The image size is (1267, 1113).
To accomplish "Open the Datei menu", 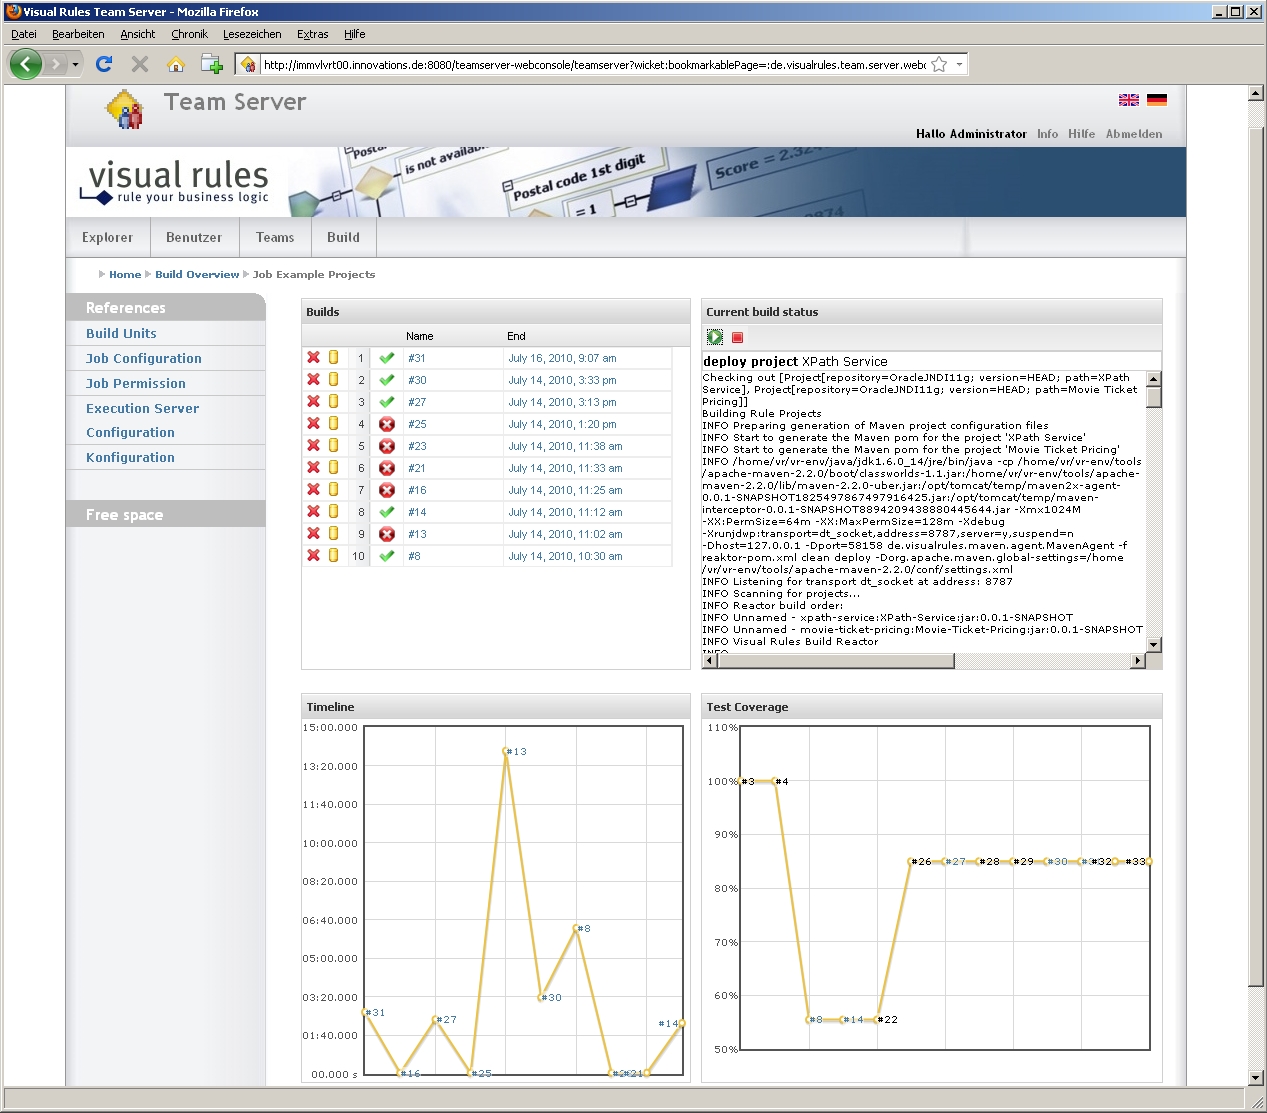I will coord(24,34).
